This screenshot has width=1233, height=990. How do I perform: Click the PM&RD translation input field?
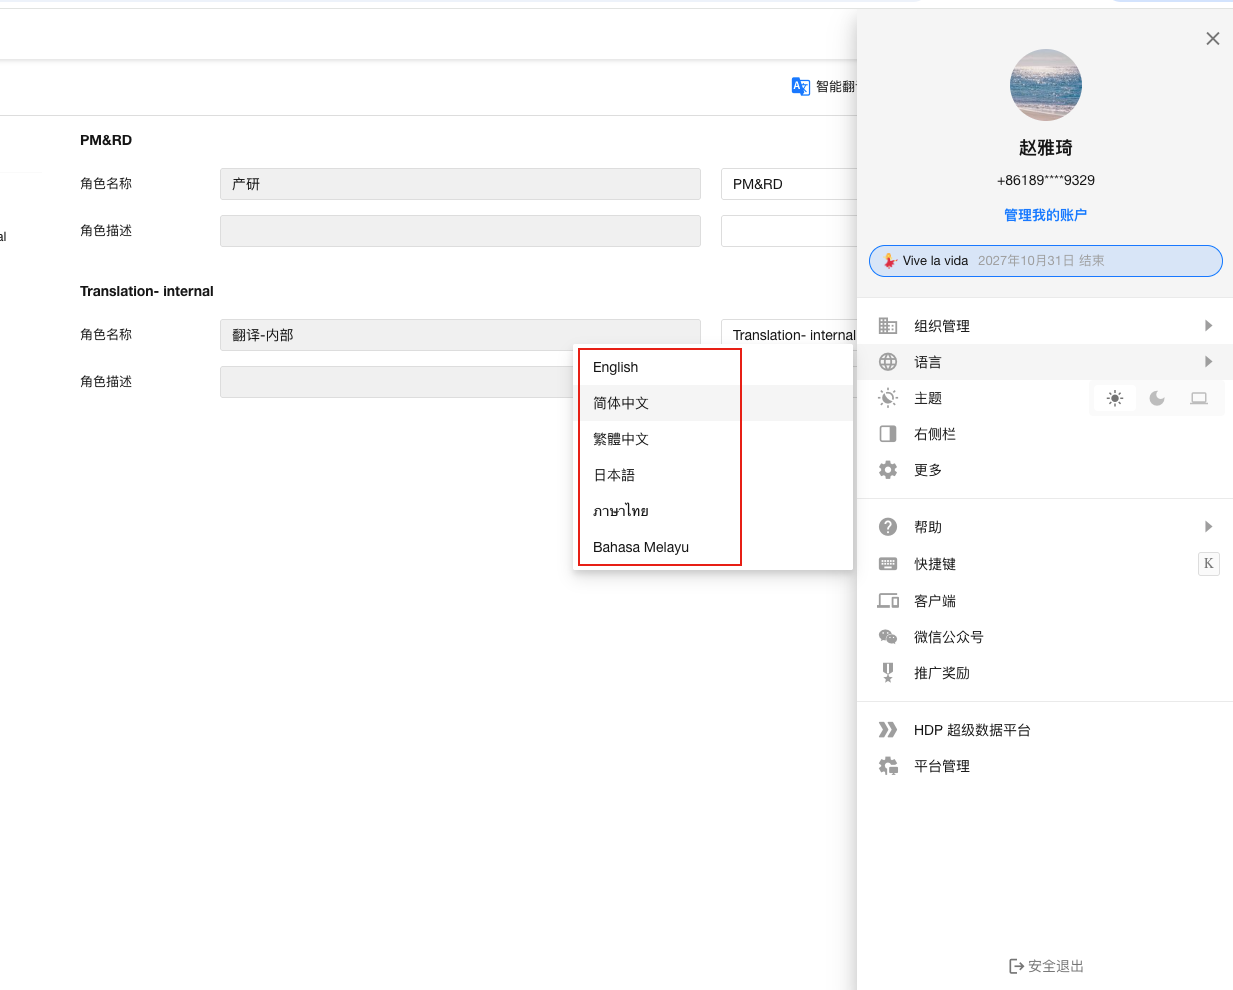789,184
